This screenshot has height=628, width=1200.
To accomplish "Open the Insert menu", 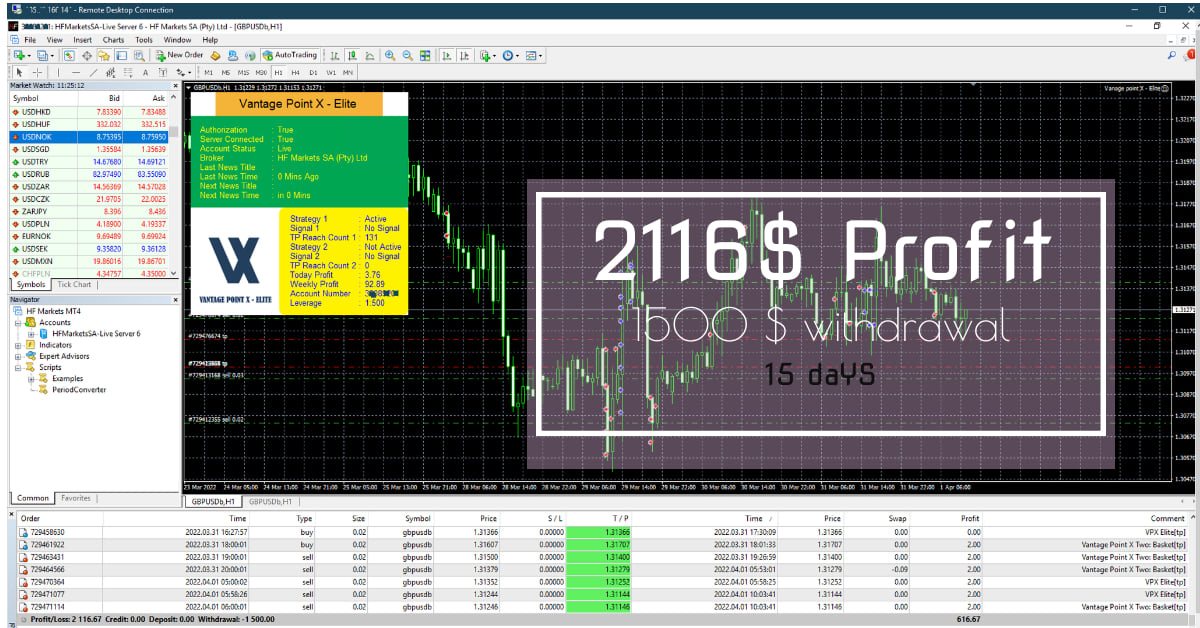I will point(82,40).
